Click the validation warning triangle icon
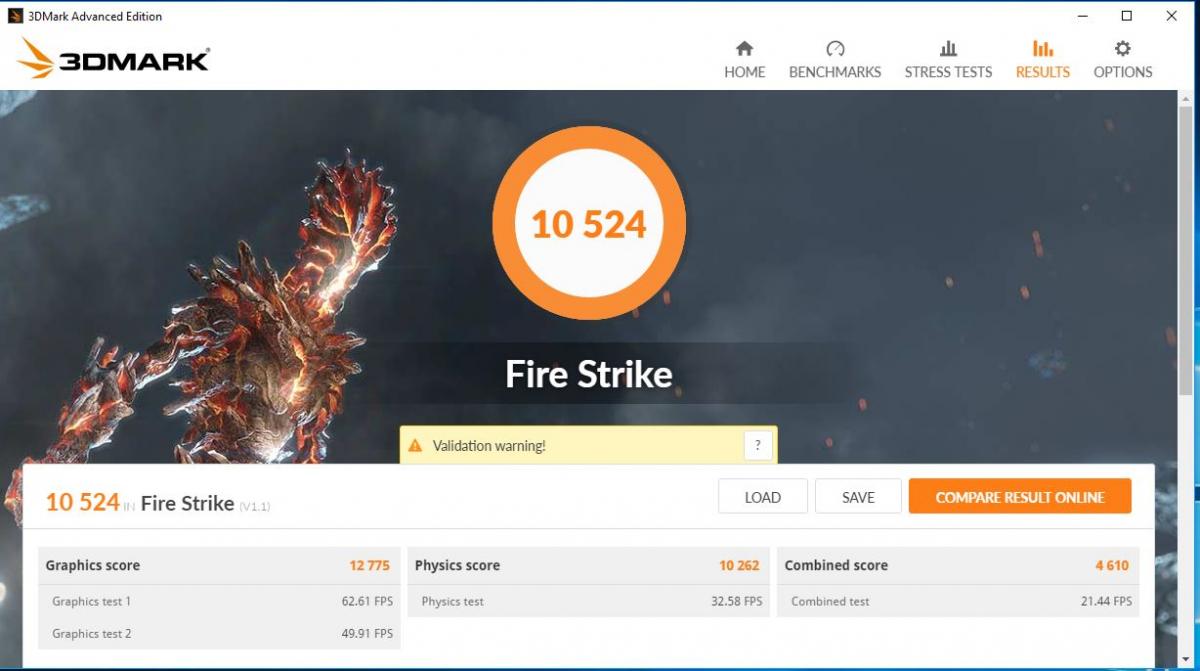 (415, 446)
